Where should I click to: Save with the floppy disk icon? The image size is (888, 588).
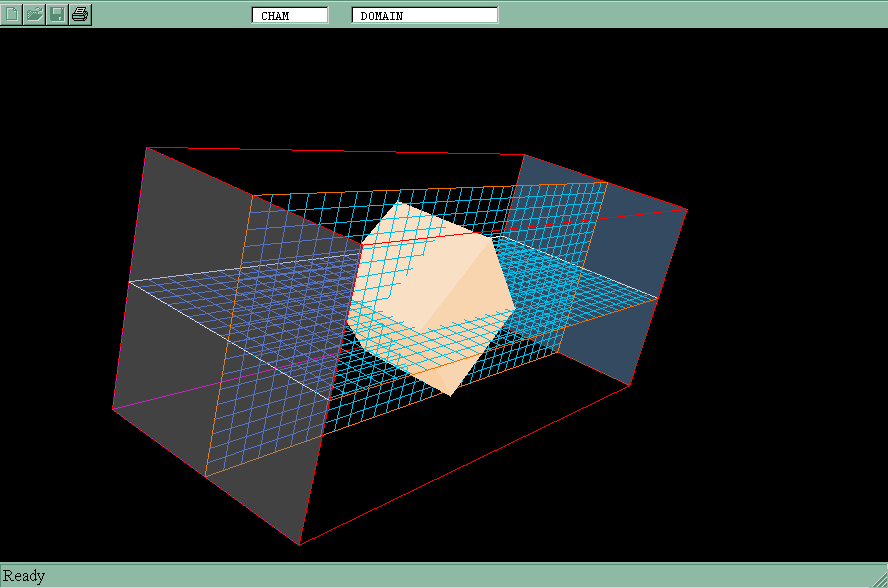click(58, 14)
